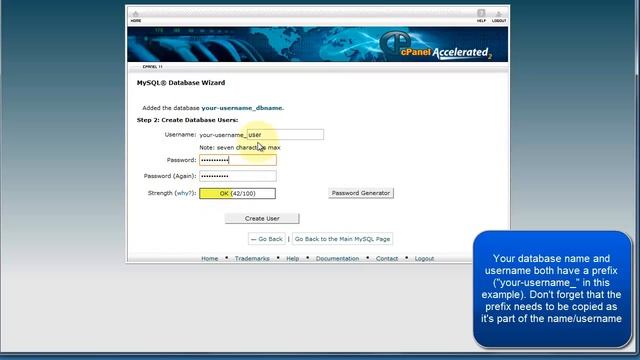The width and height of the screenshot is (640, 360).
Task: Click into the Password field
Action: [x=238, y=160]
